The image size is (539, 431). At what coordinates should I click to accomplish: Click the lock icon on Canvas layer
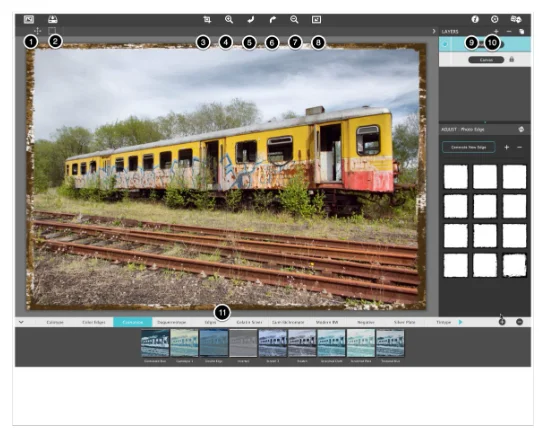click(x=512, y=59)
